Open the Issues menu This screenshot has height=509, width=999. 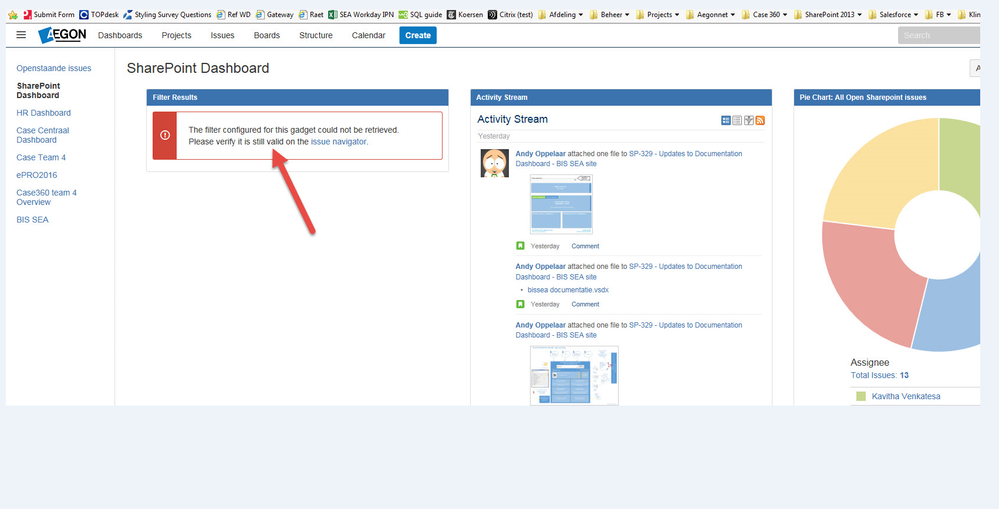pos(222,35)
